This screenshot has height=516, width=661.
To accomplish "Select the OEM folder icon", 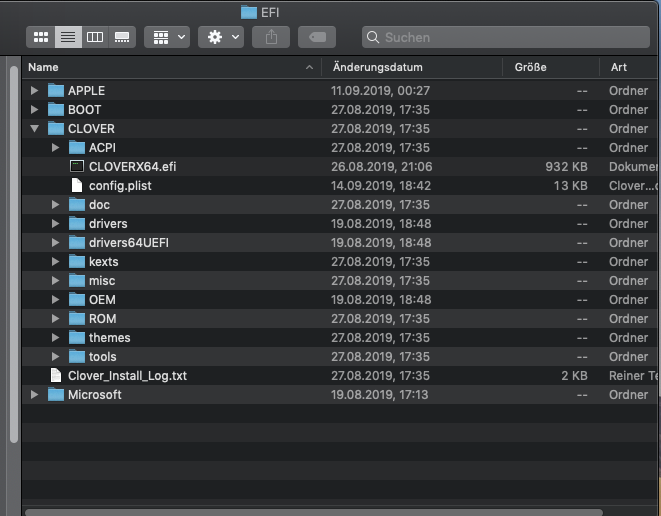I will click(x=77, y=299).
